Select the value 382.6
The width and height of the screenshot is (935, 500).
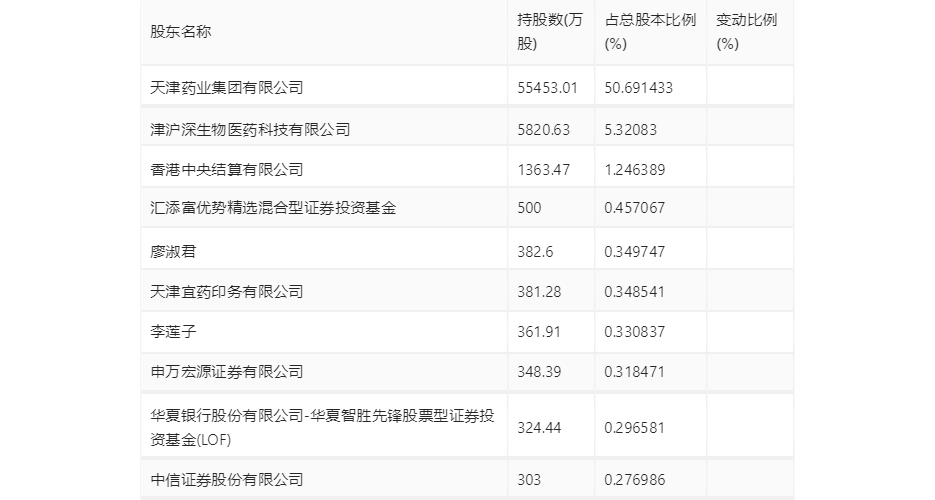pyautogui.click(x=535, y=251)
